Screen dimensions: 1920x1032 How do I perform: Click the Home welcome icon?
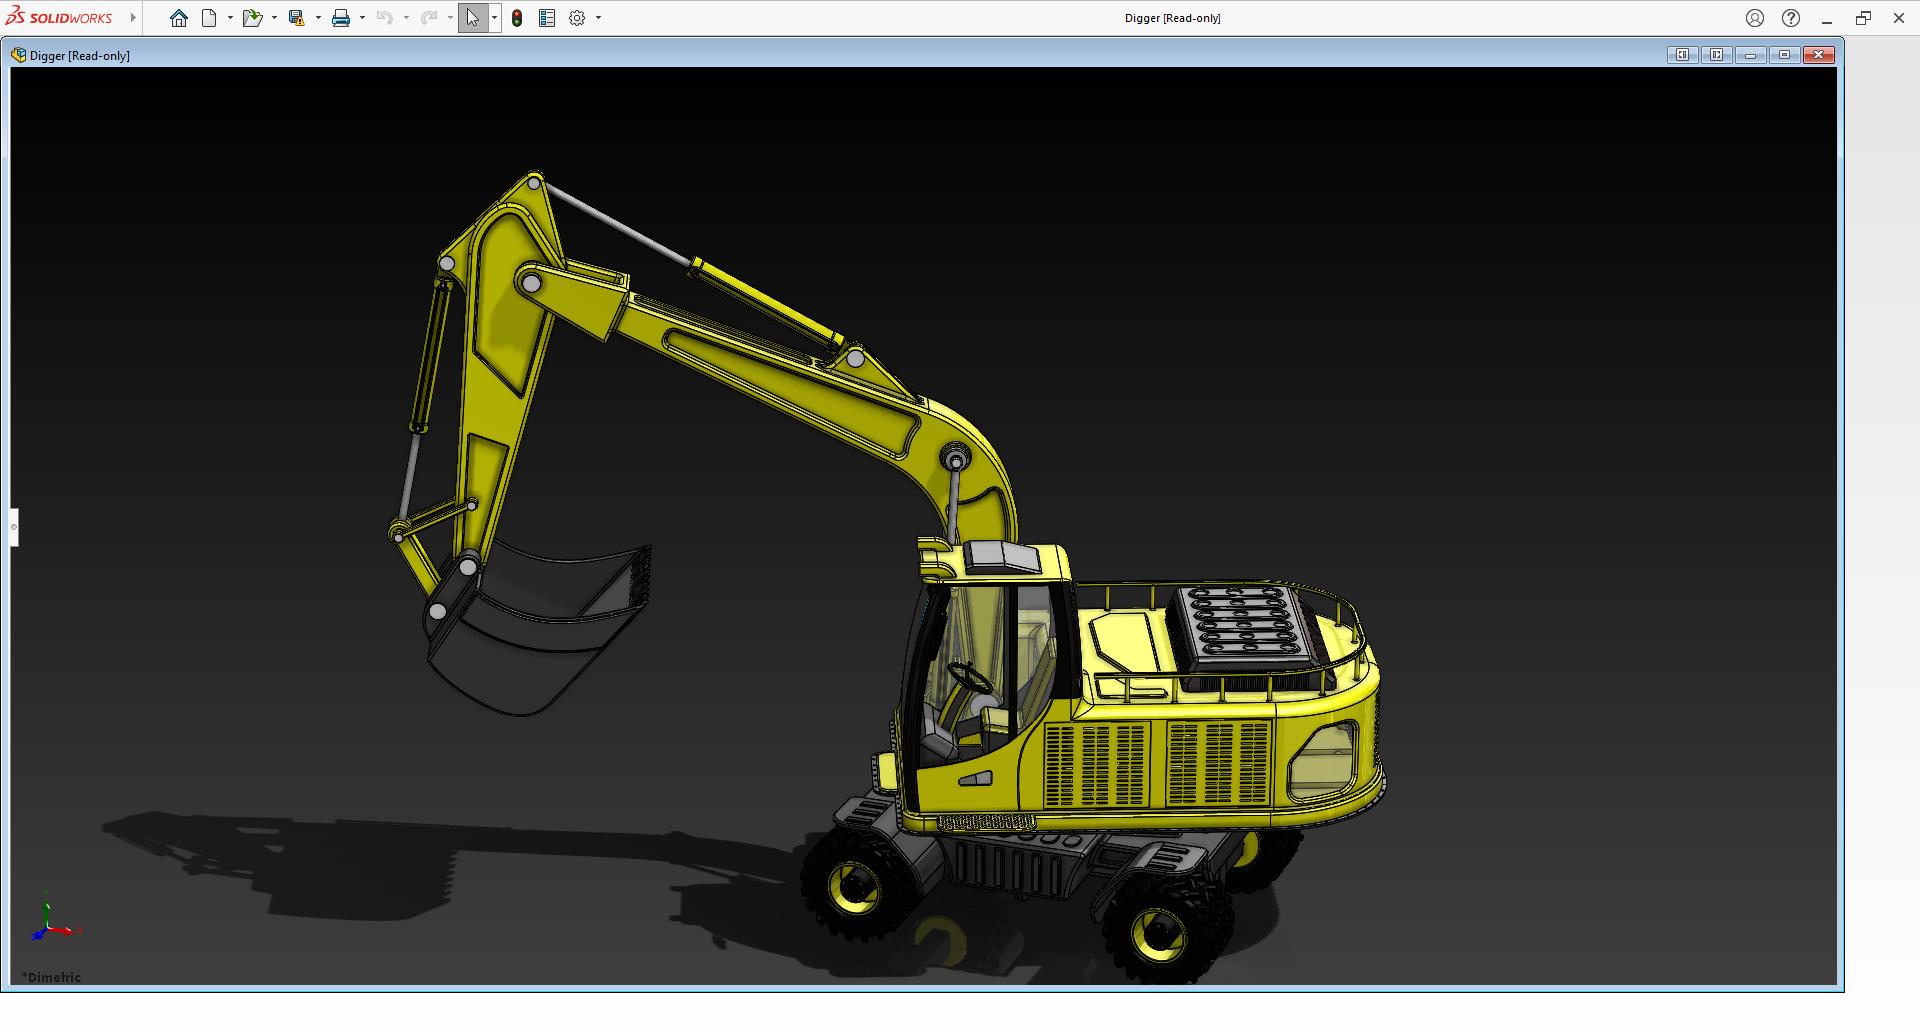click(x=179, y=18)
